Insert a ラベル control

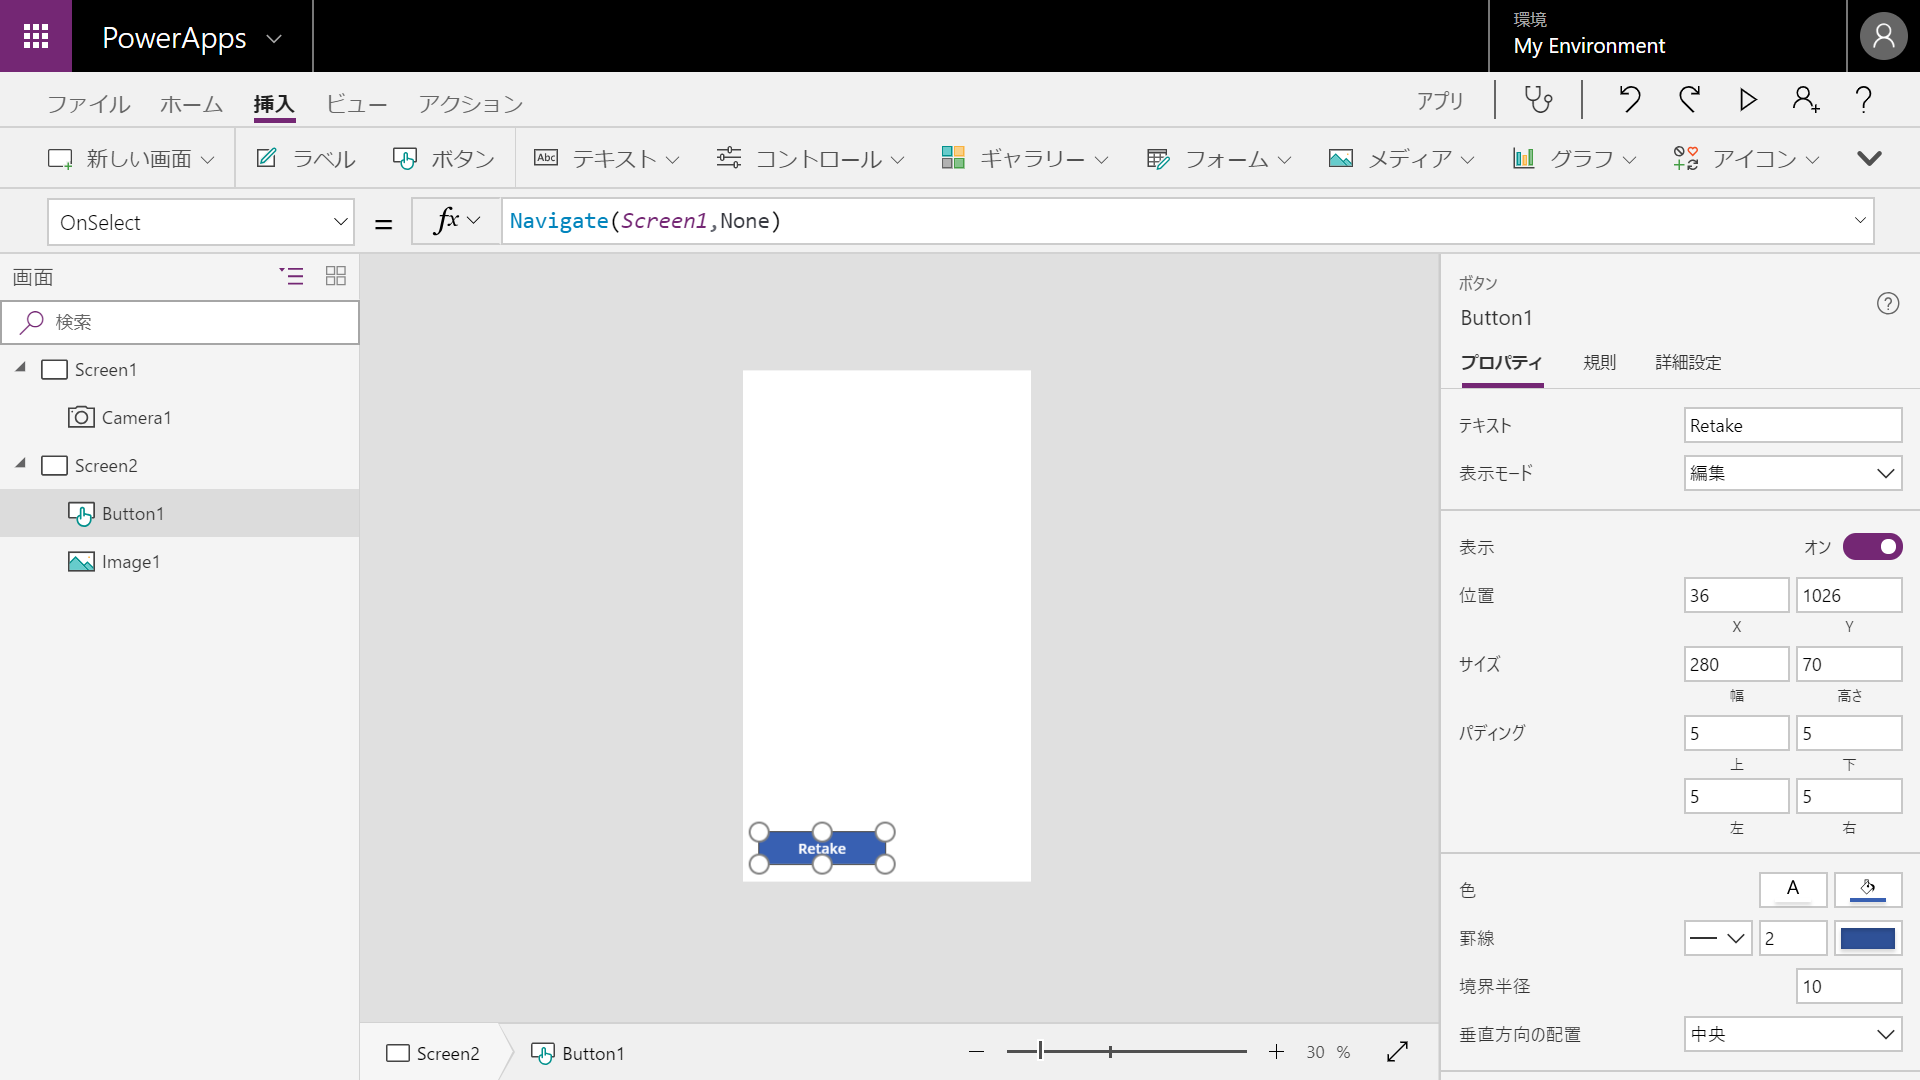(306, 159)
